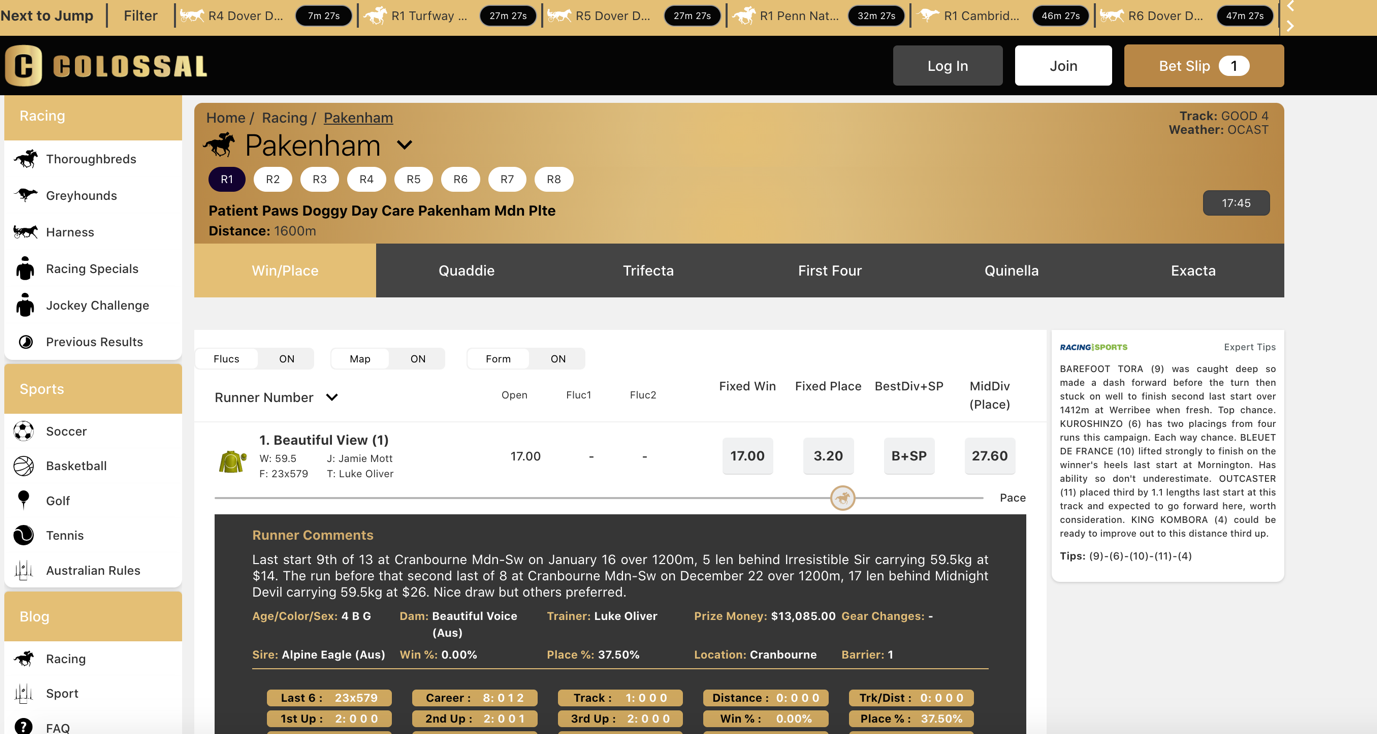Click the Log In button
Screen dimensions: 1377x734
pos(948,66)
